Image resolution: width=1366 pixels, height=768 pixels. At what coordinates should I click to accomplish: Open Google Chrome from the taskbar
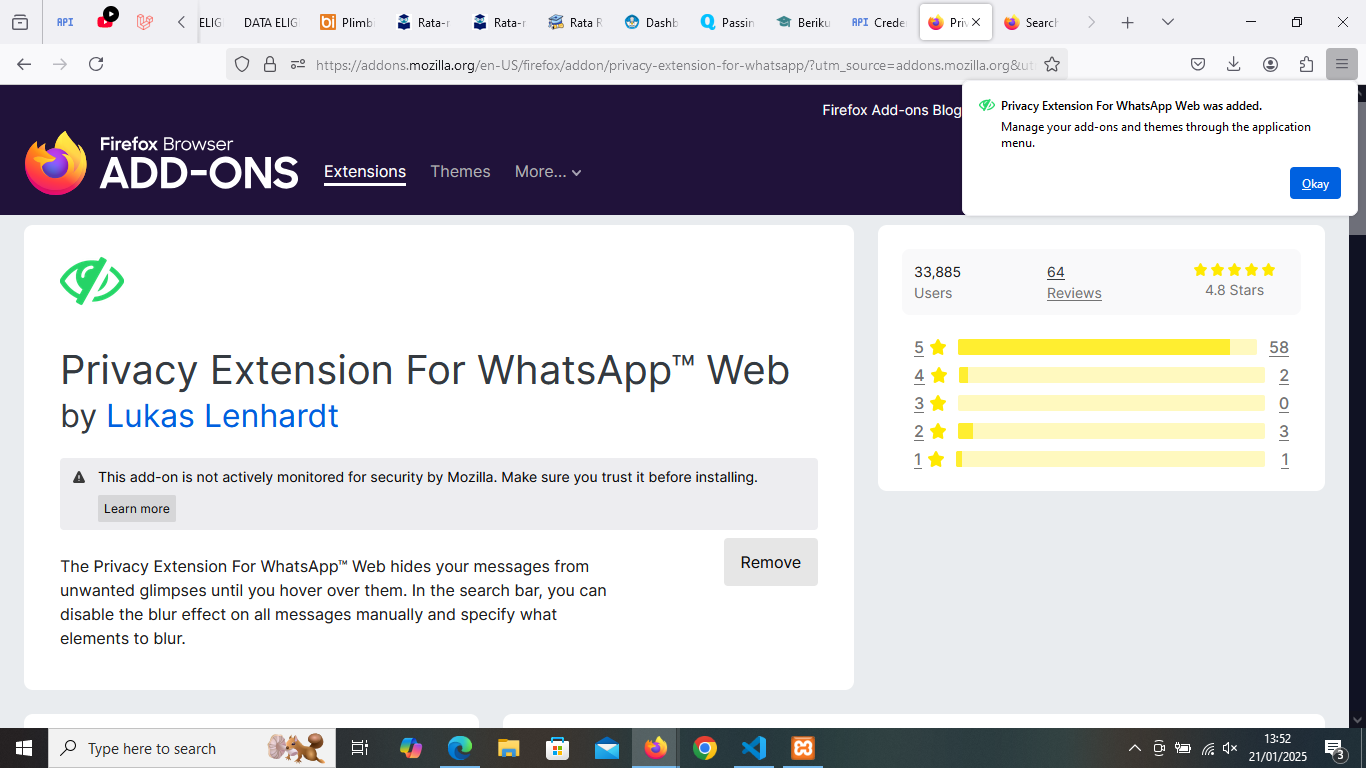click(x=705, y=748)
